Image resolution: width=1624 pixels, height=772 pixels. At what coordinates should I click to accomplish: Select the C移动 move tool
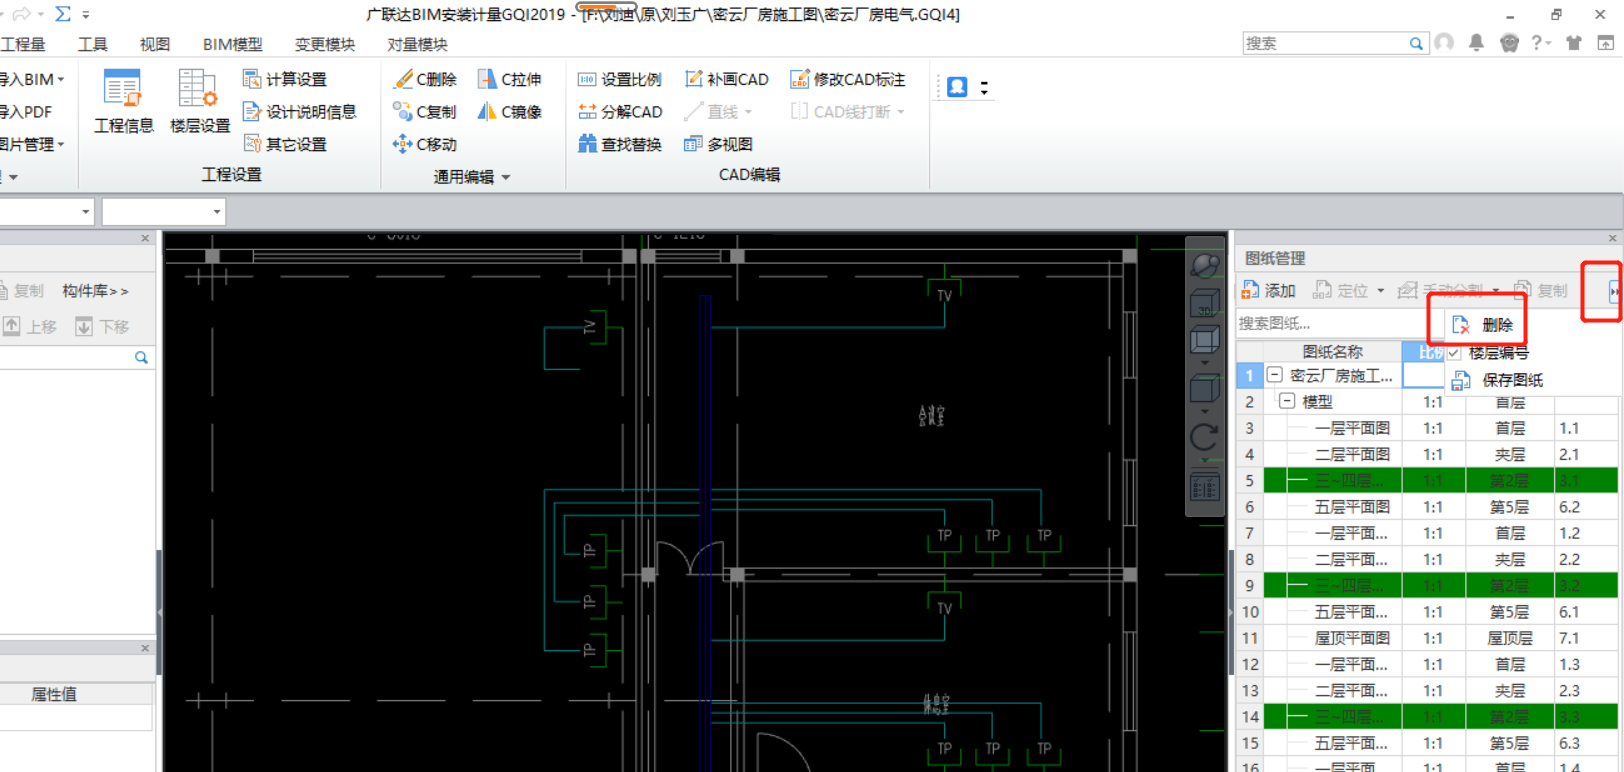point(425,144)
